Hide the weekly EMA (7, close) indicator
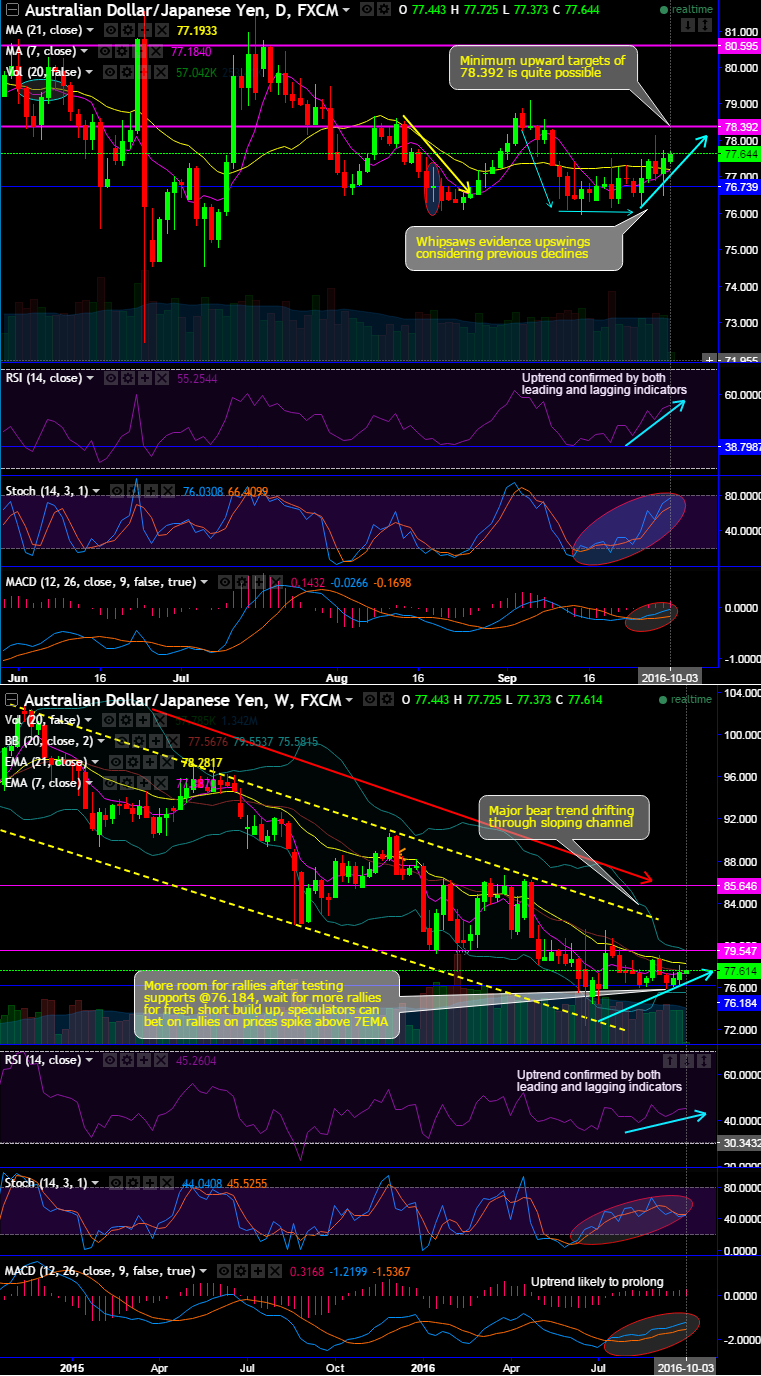 click(110, 783)
